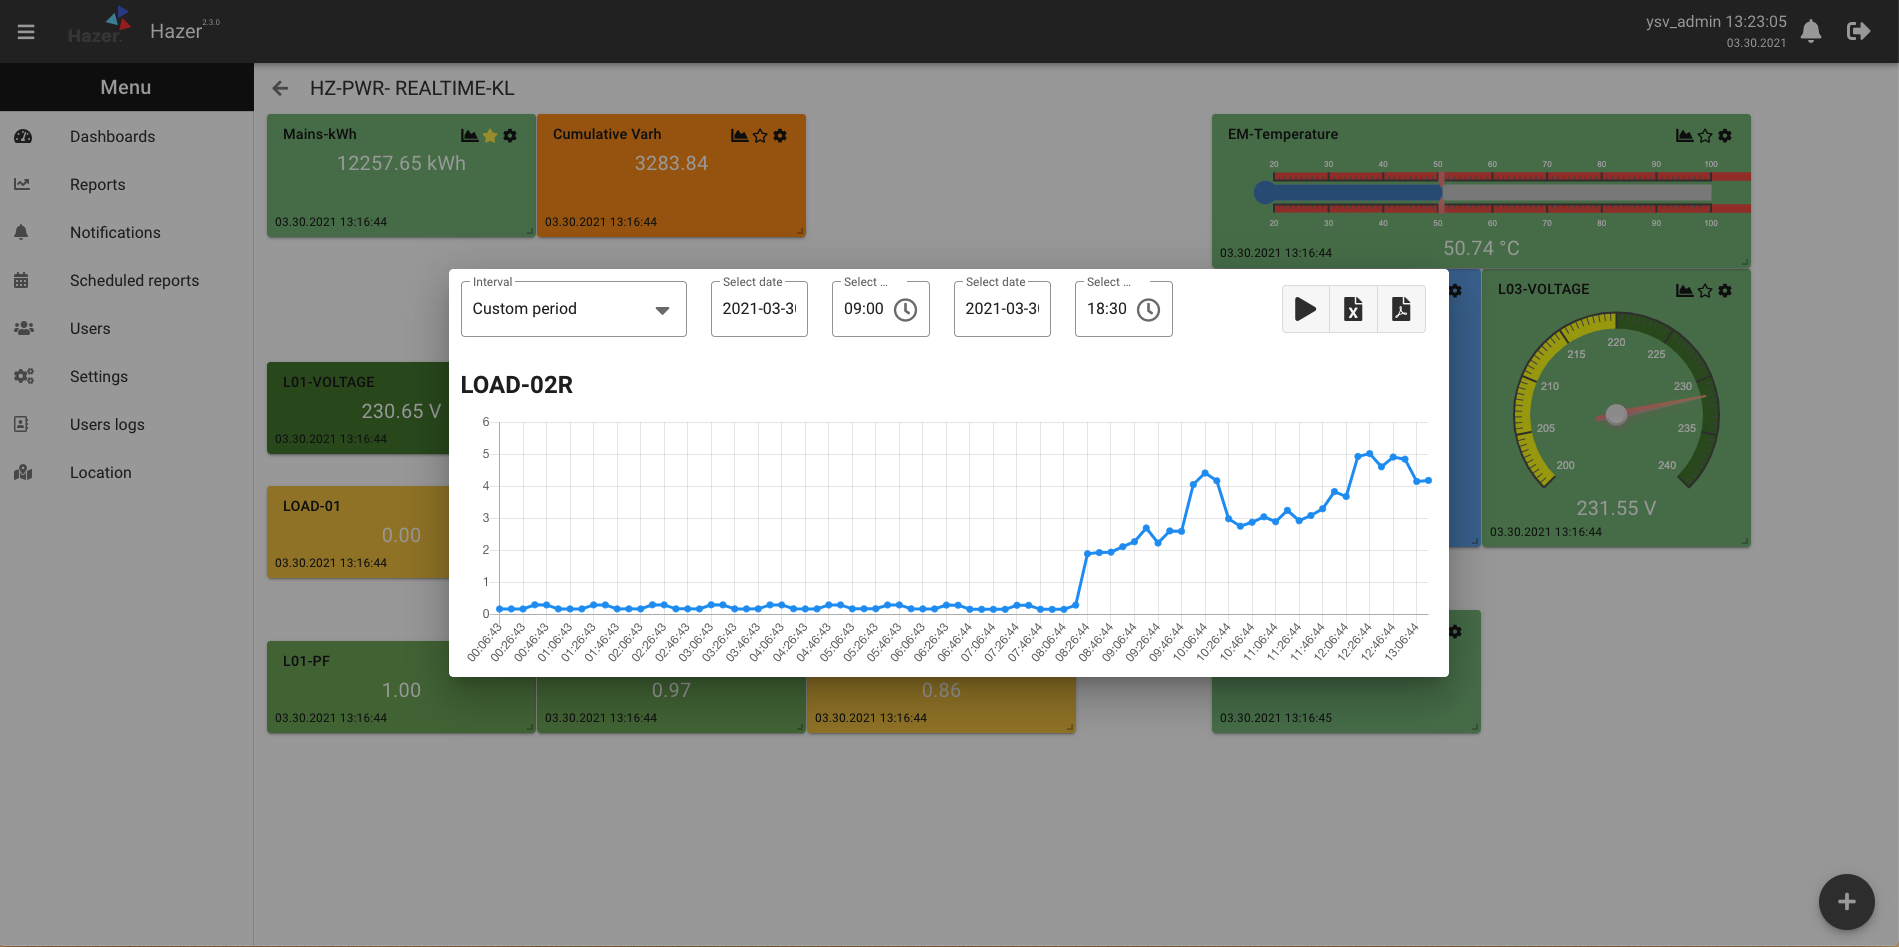Go back using the arrow beside HZ-PWR- REALTIME-KL

click(x=280, y=89)
